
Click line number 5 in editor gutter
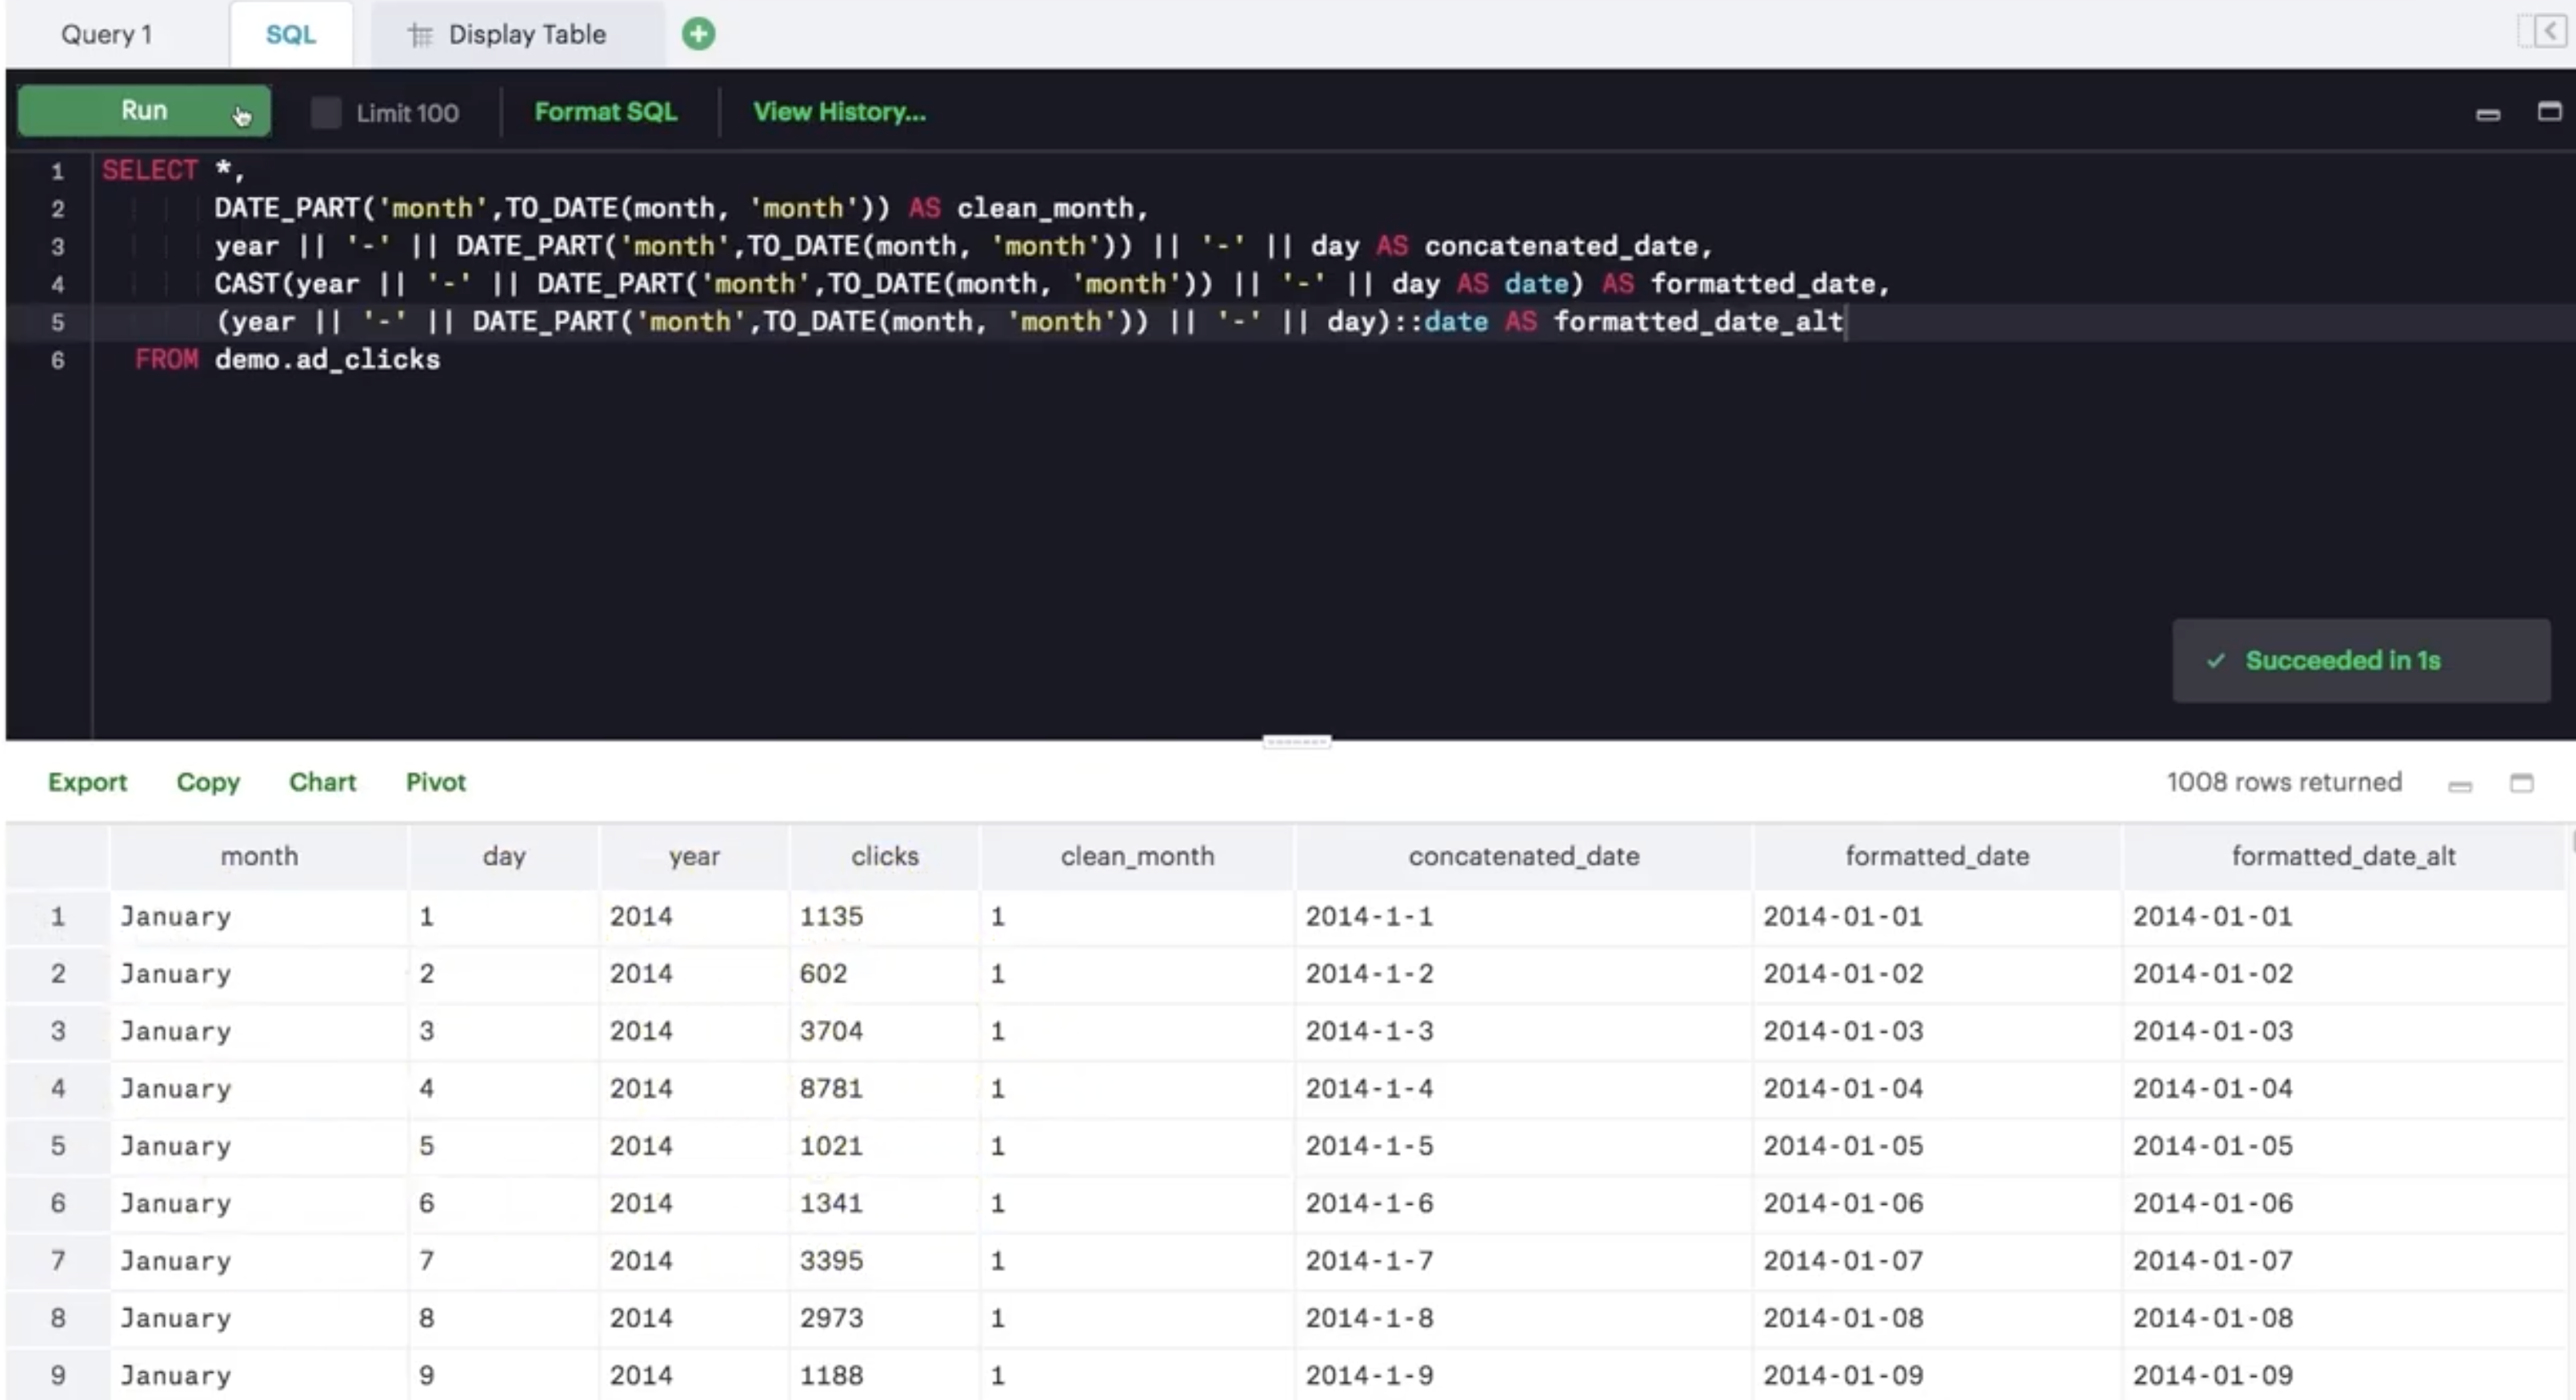tap(57, 322)
